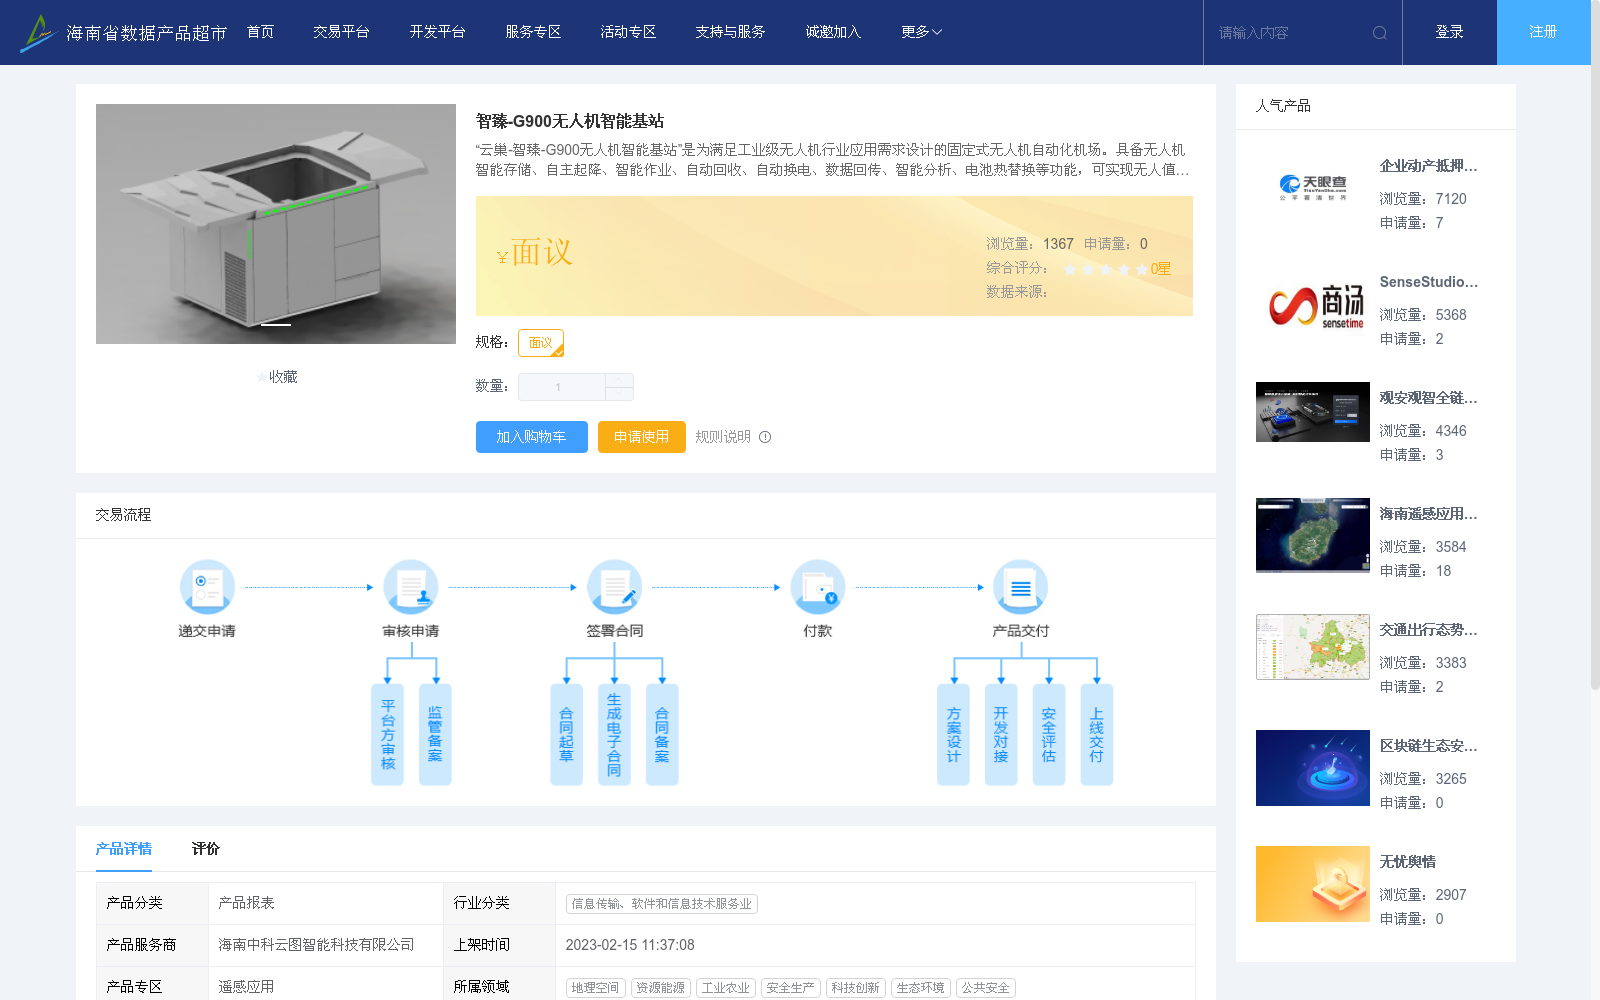The height and width of the screenshot is (1000, 1600).
Task: Click the 产品交付 step icon
Action: [x=1021, y=587]
